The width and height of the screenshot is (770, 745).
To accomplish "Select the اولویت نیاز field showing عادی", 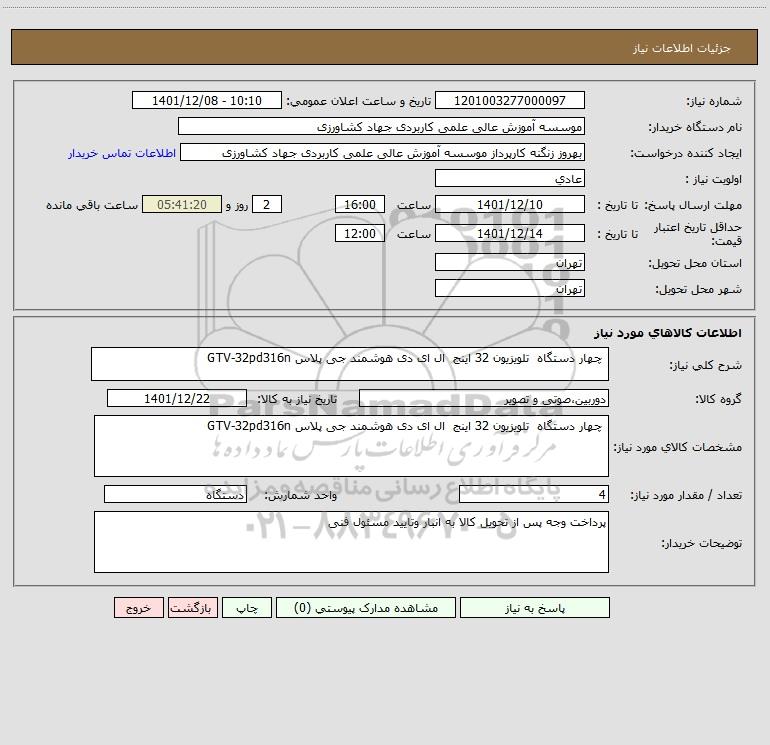I will 510,178.
